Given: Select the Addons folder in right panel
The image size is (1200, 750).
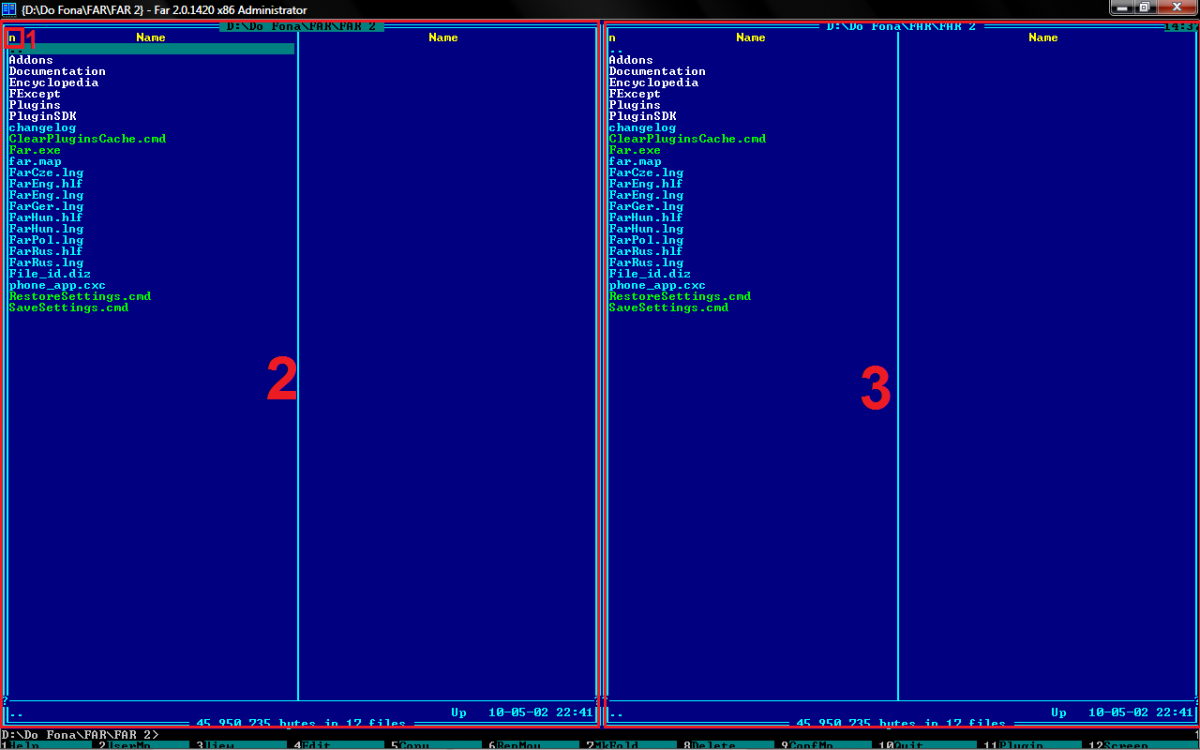Looking at the screenshot, I should (x=631, y=60).
